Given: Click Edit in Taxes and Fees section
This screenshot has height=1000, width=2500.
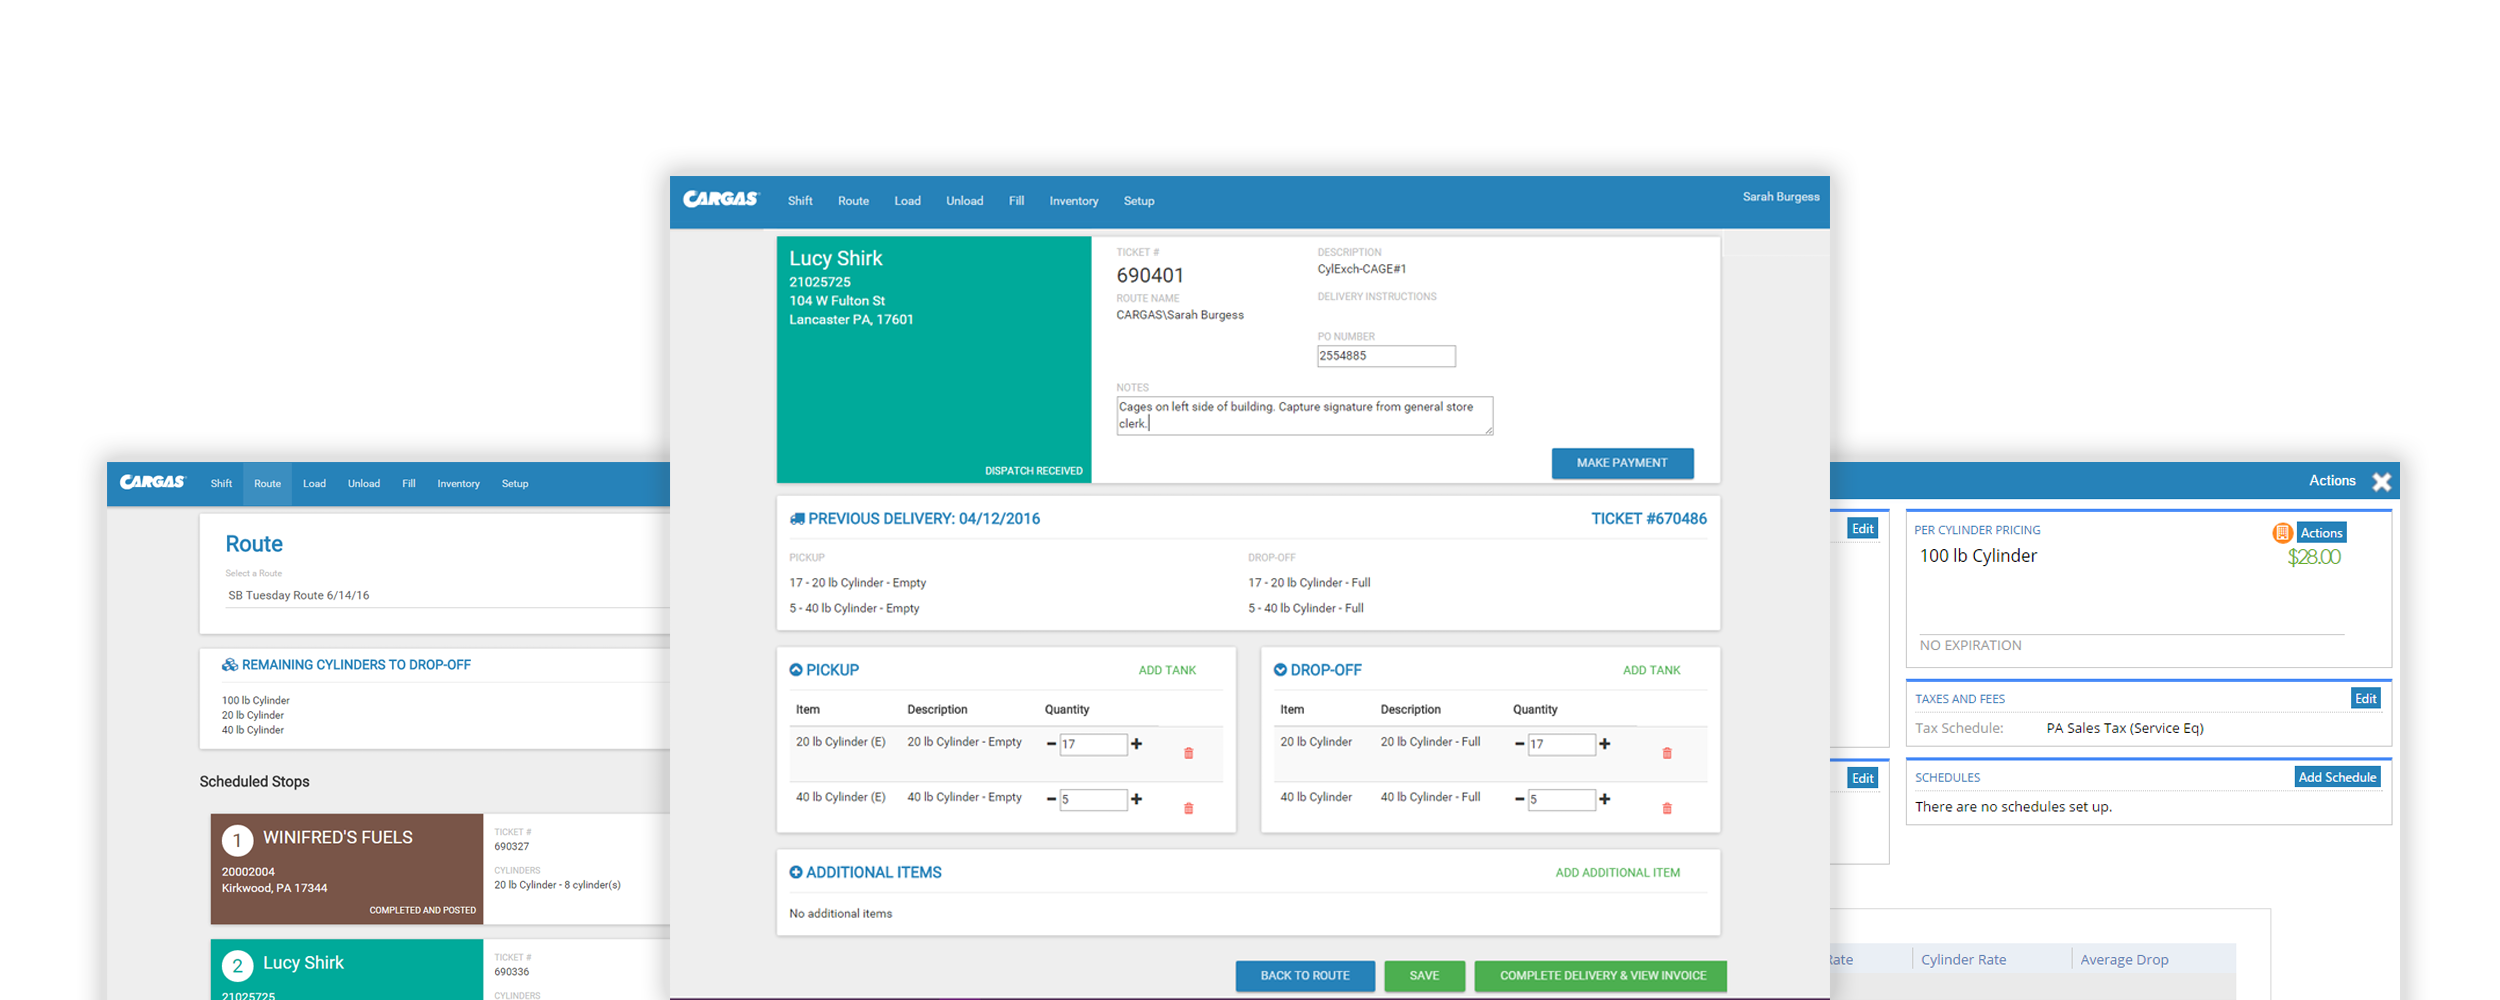Looking at the screenshot, I should click(2365, 699).
